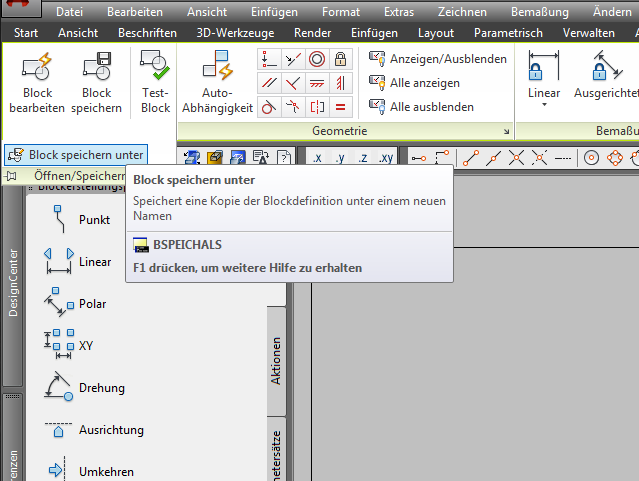This screenshot has height=481, width=639.
Task: Select Endpoint object snap icon
Action: pos(471,158)
